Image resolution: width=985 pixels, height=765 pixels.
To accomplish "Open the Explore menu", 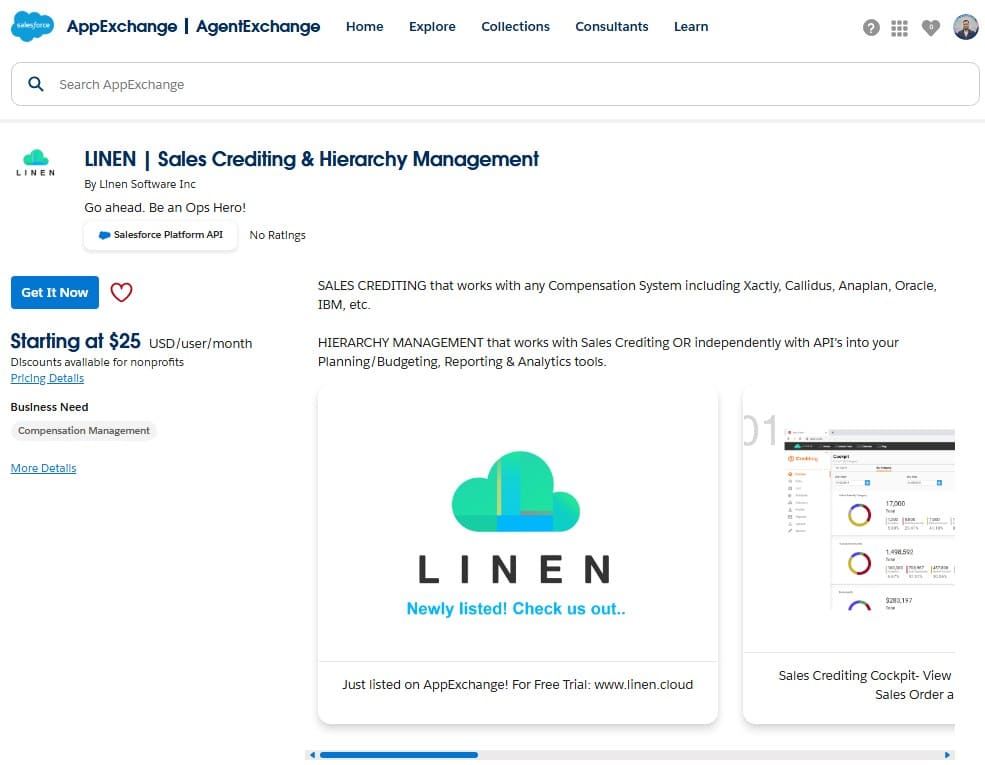I will (432, 26).
